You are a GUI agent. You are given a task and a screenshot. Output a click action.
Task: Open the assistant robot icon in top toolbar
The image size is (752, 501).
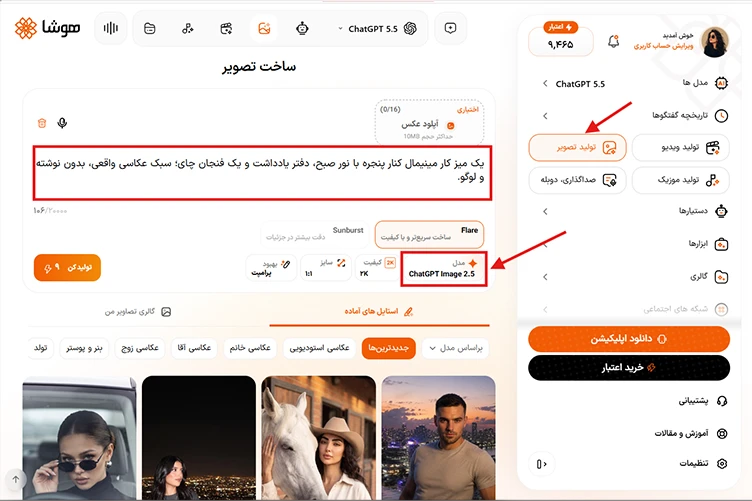point(302,29)
